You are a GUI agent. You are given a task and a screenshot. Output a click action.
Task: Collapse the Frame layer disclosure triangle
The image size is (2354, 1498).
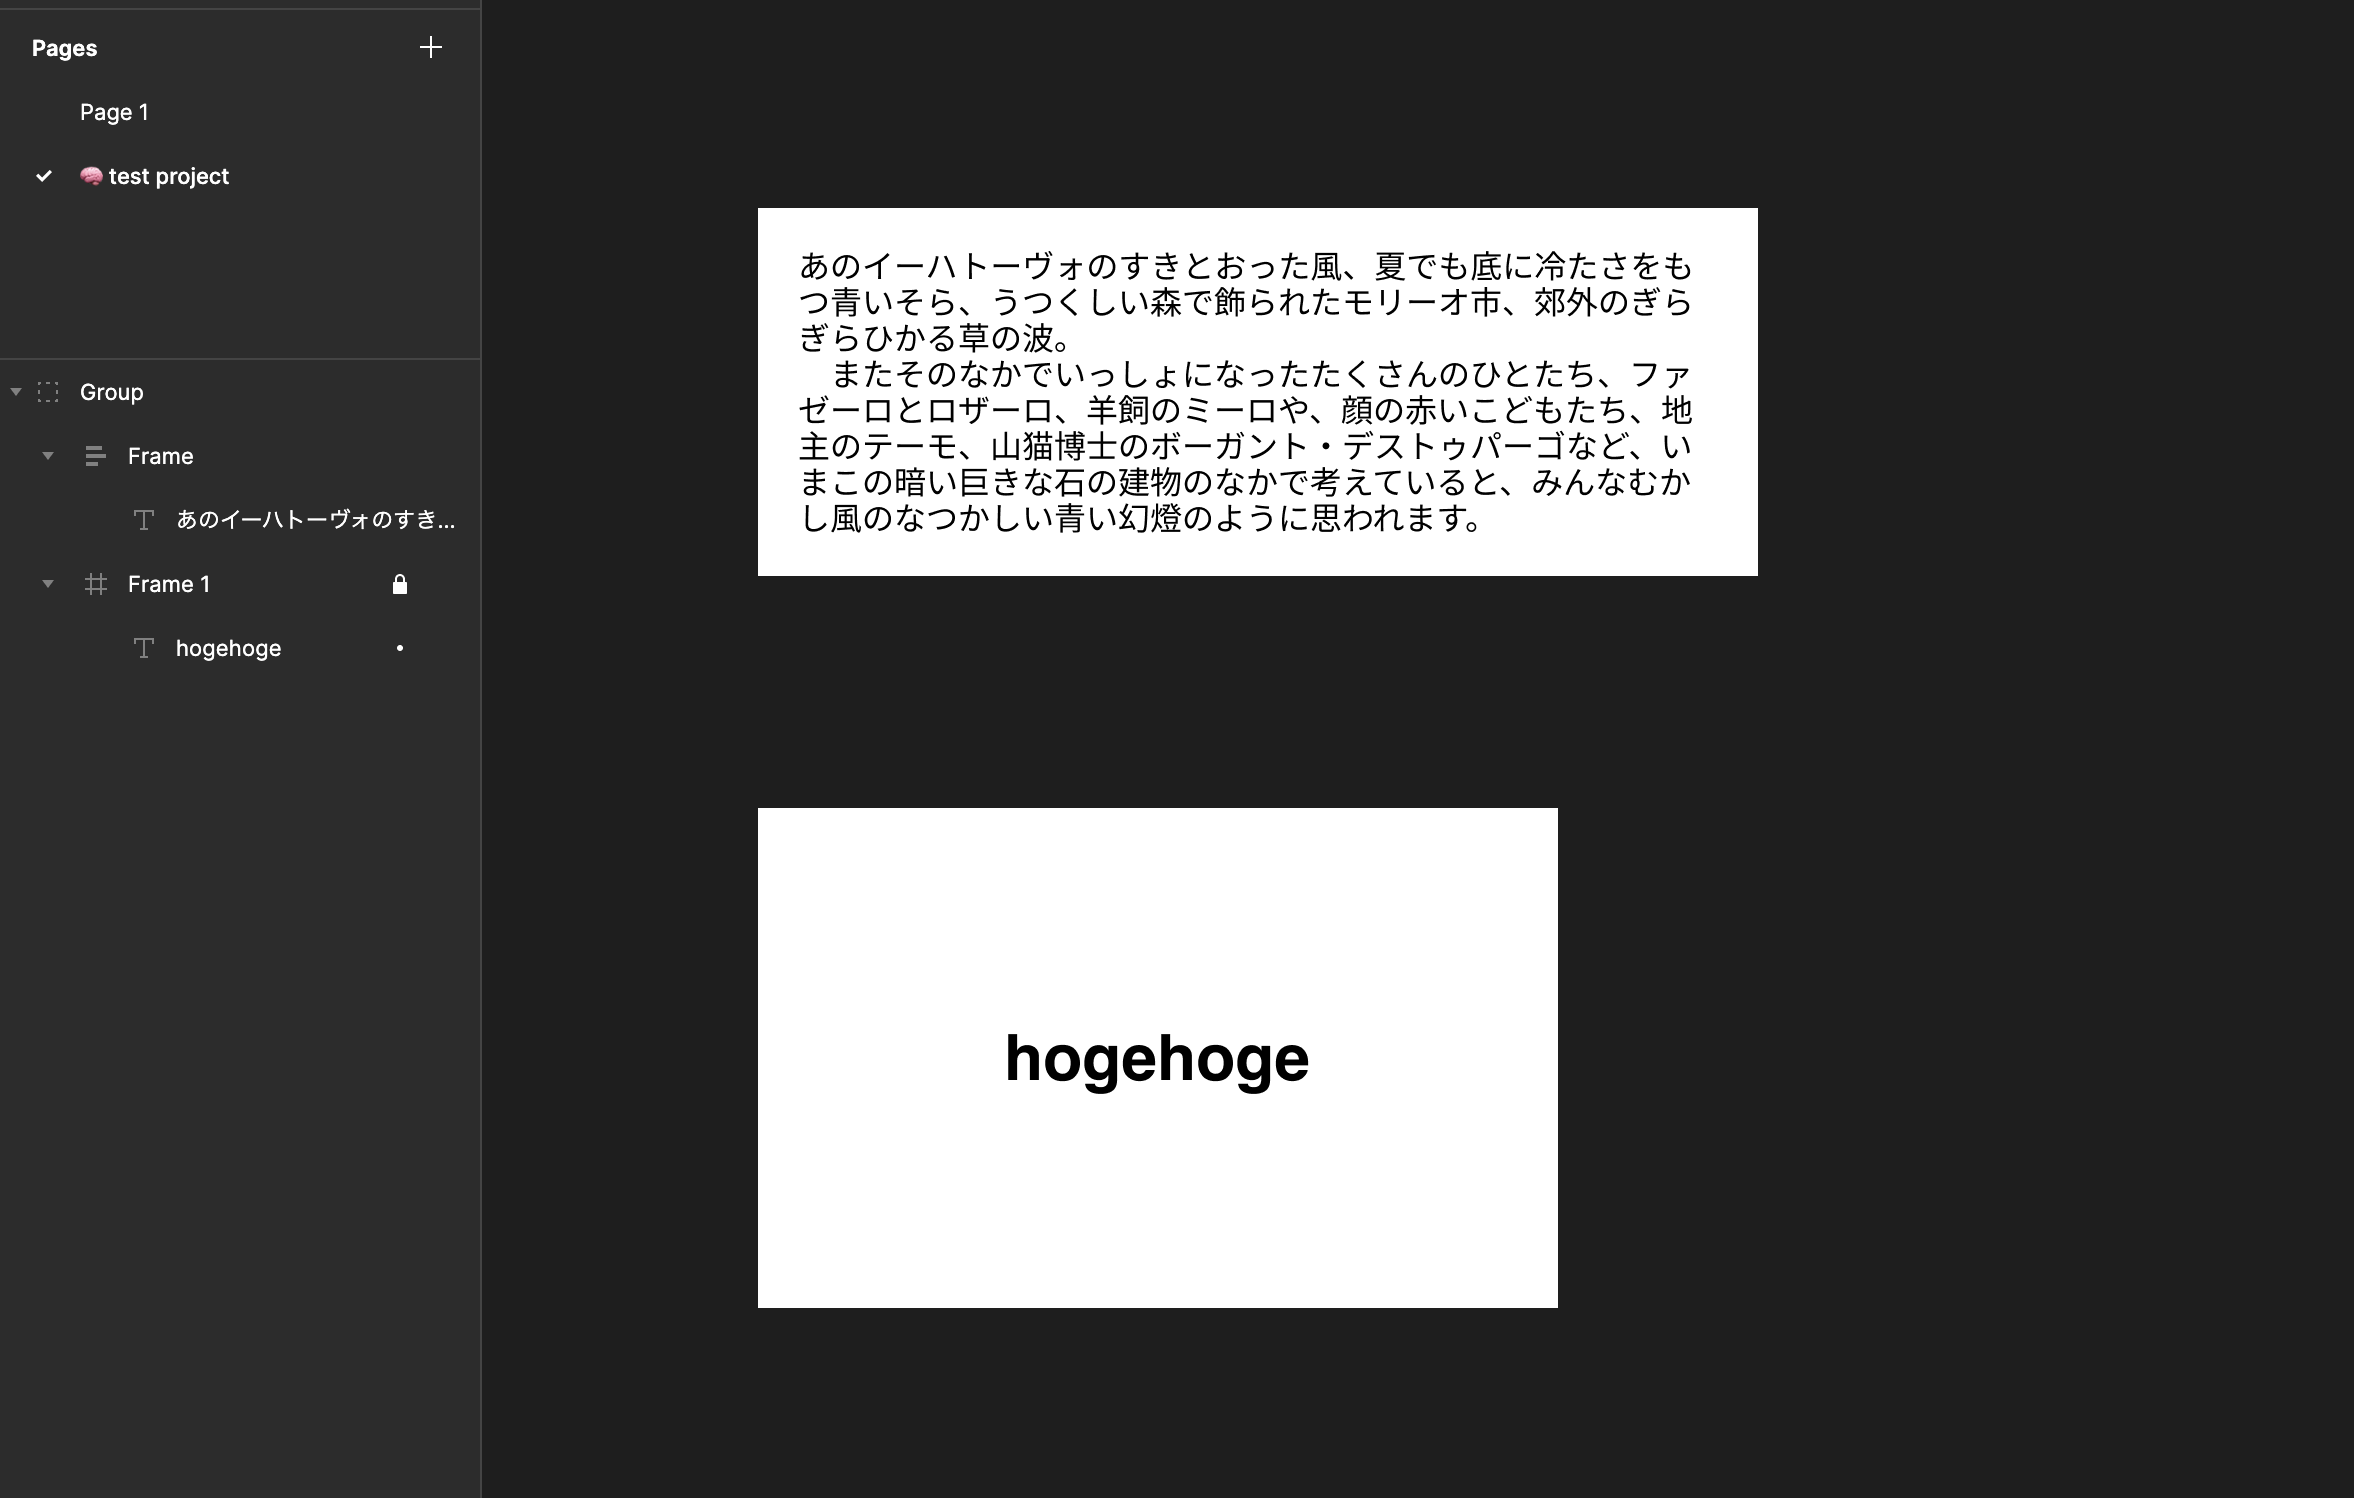(x=48, y=456)
